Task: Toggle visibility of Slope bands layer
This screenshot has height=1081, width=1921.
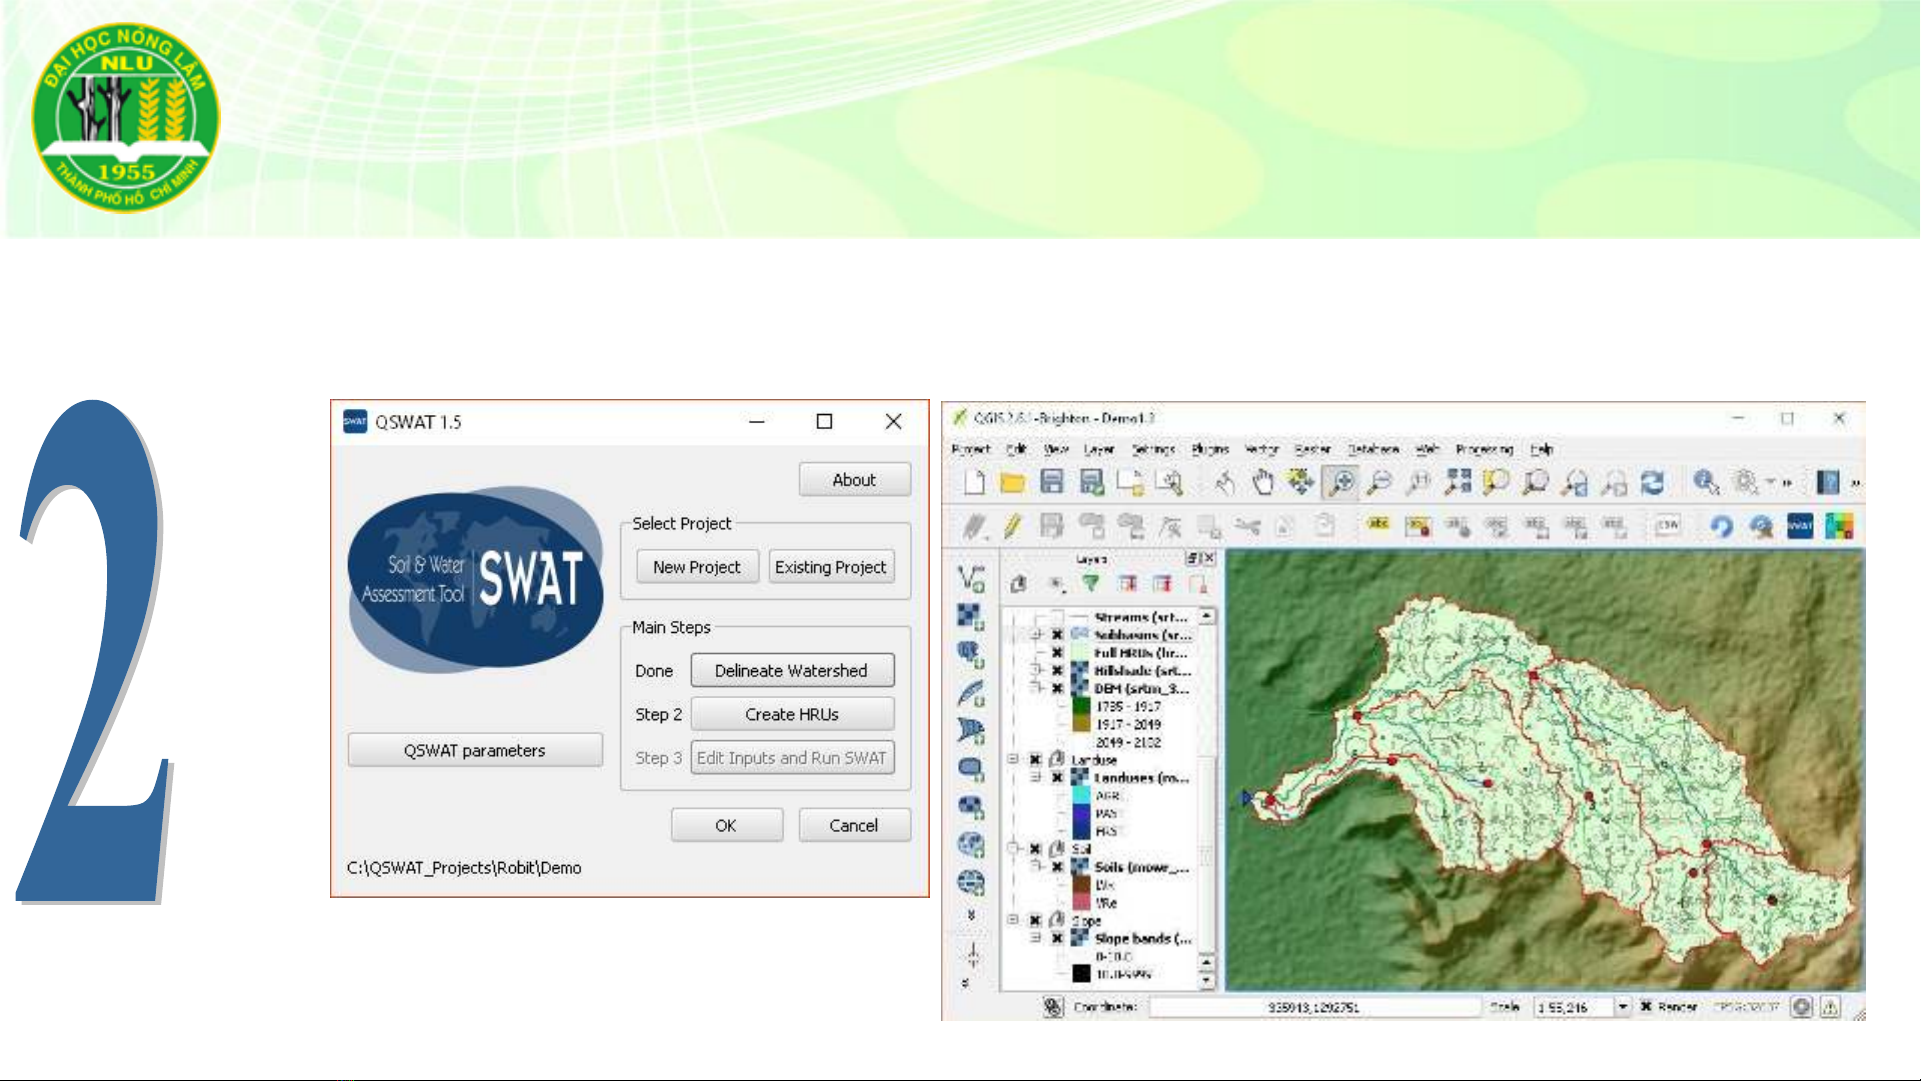Action: point(1057,939)
